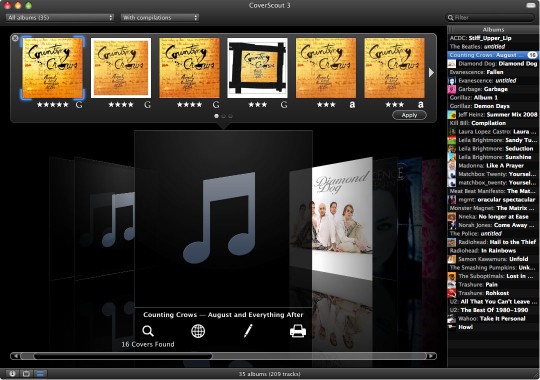Select Norah Jones: Come Away row
540x380 pixels.
pos(493,225)
